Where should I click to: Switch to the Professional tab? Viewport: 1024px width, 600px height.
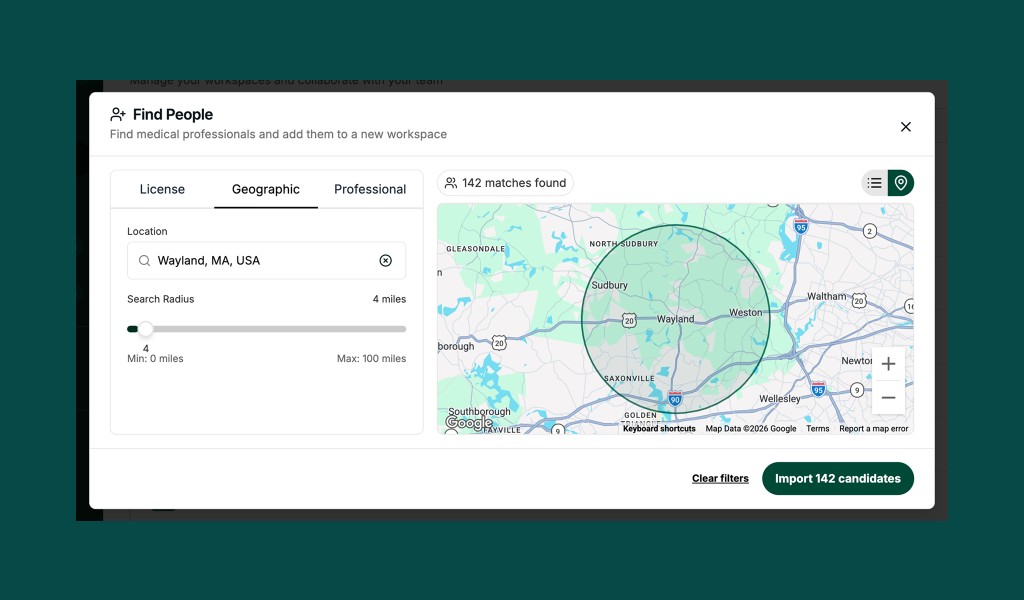point(370,189)
